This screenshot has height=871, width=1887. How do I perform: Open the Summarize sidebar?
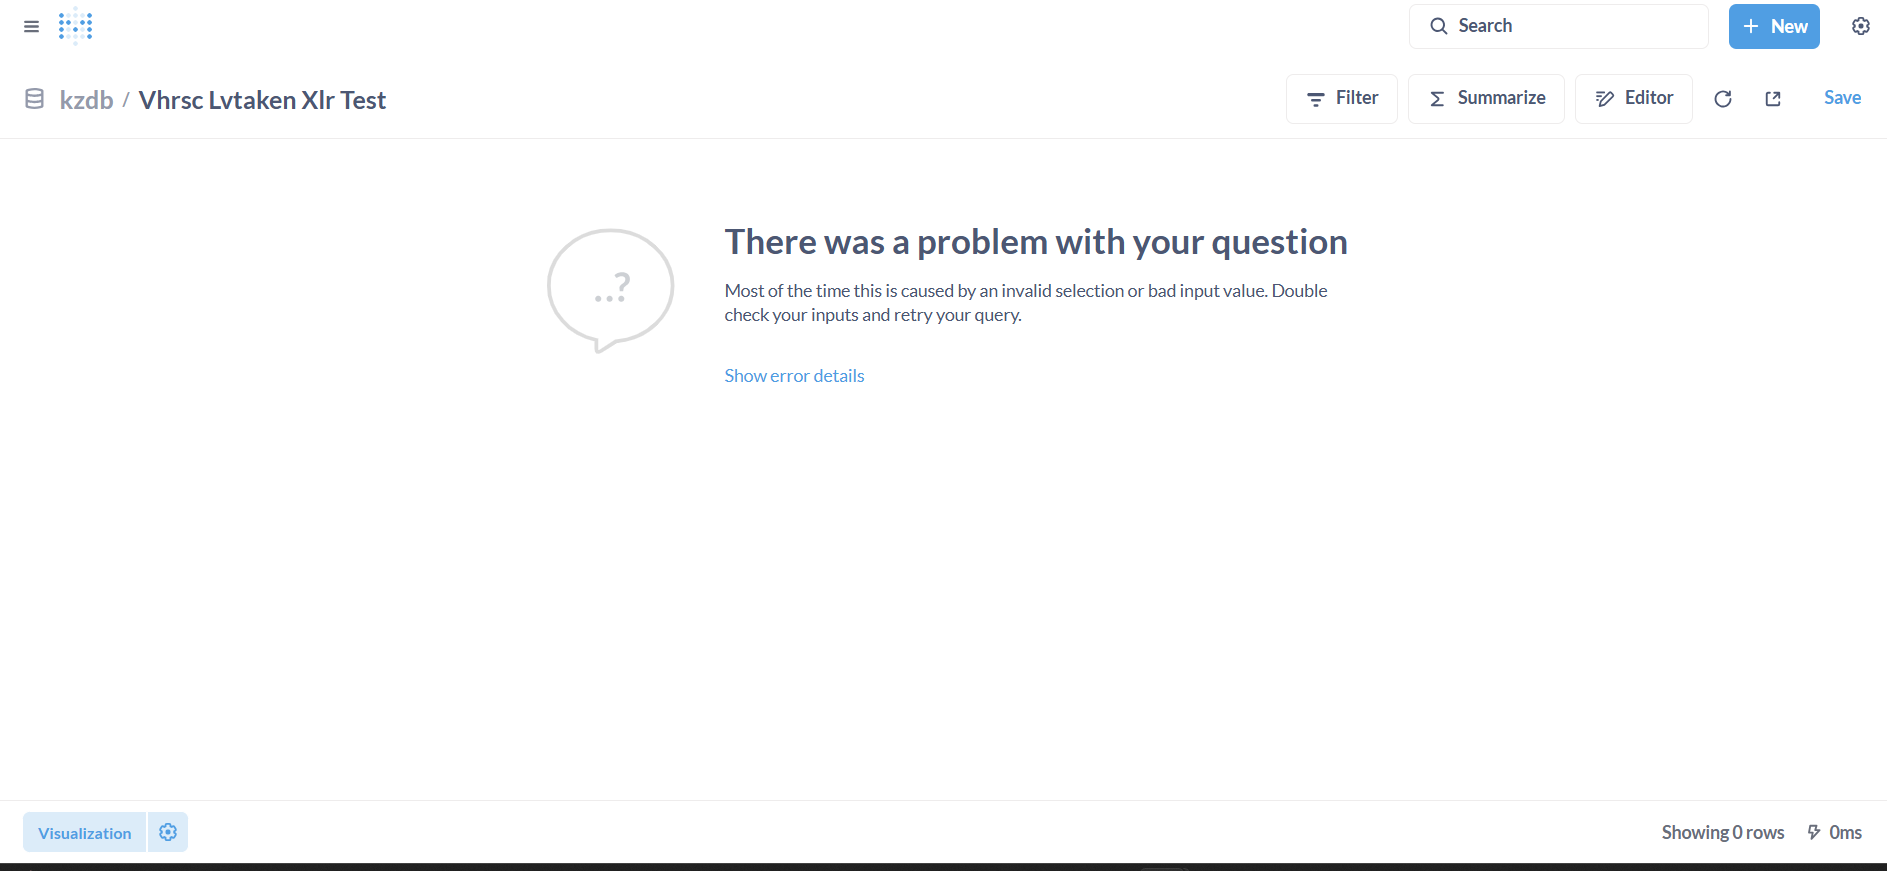pyautogui.click(x=1486, y=99)
